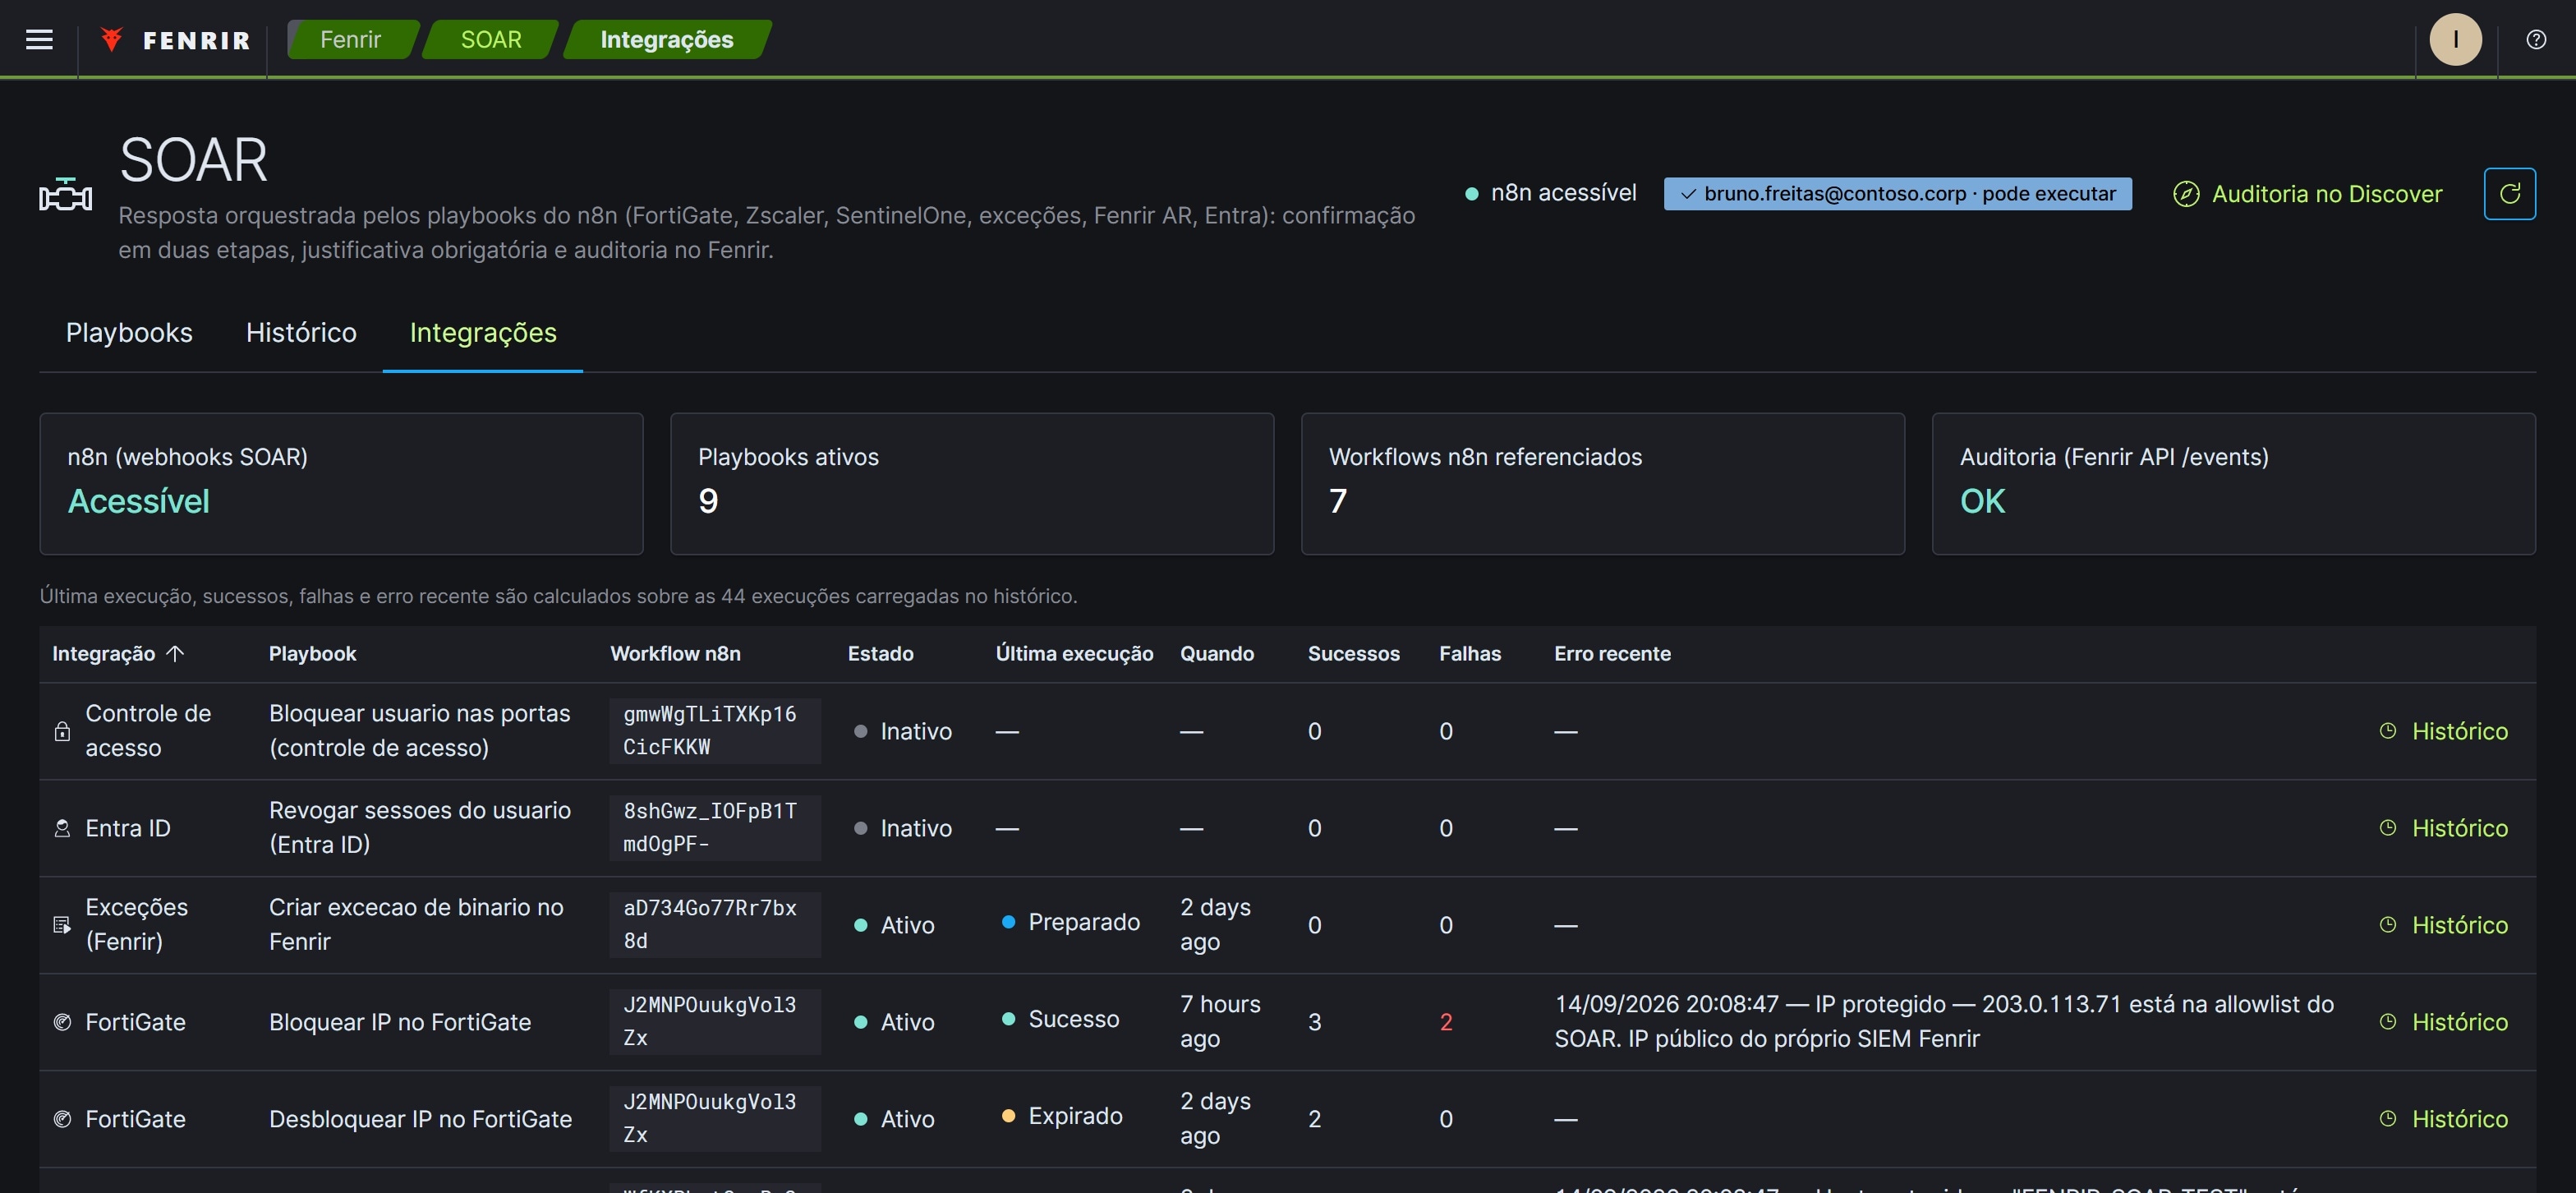
Task: Click the IP protegido error message text
Action: point(1944,1022)
